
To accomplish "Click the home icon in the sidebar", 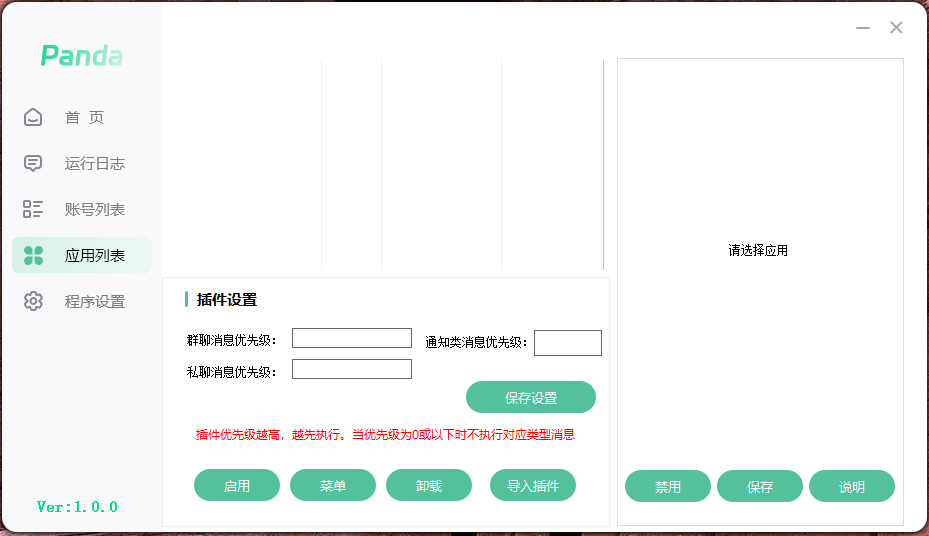I will 33,117.
